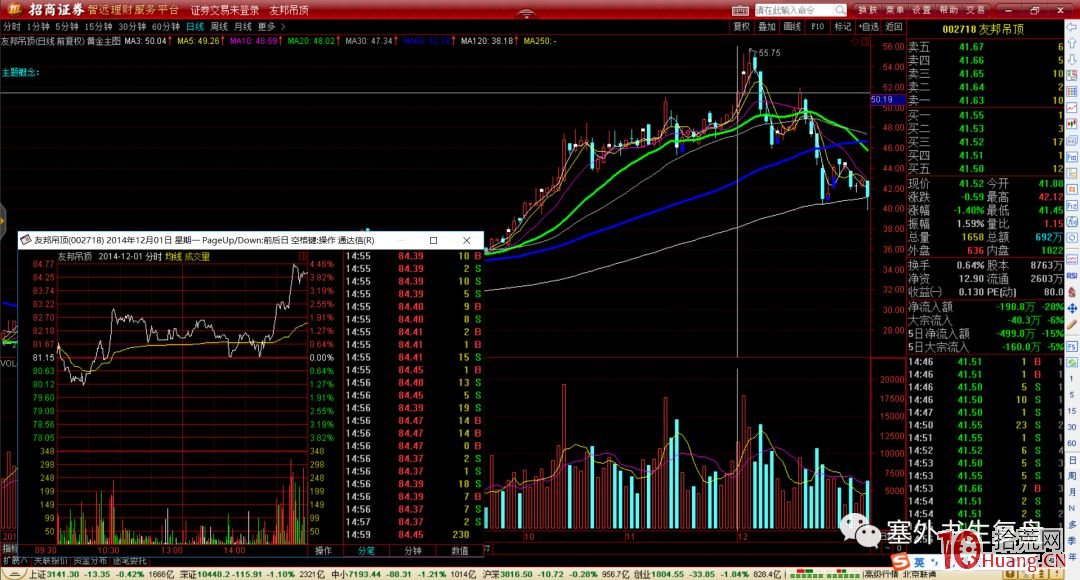Select the 日线 daily chart tab

point(195,26)
